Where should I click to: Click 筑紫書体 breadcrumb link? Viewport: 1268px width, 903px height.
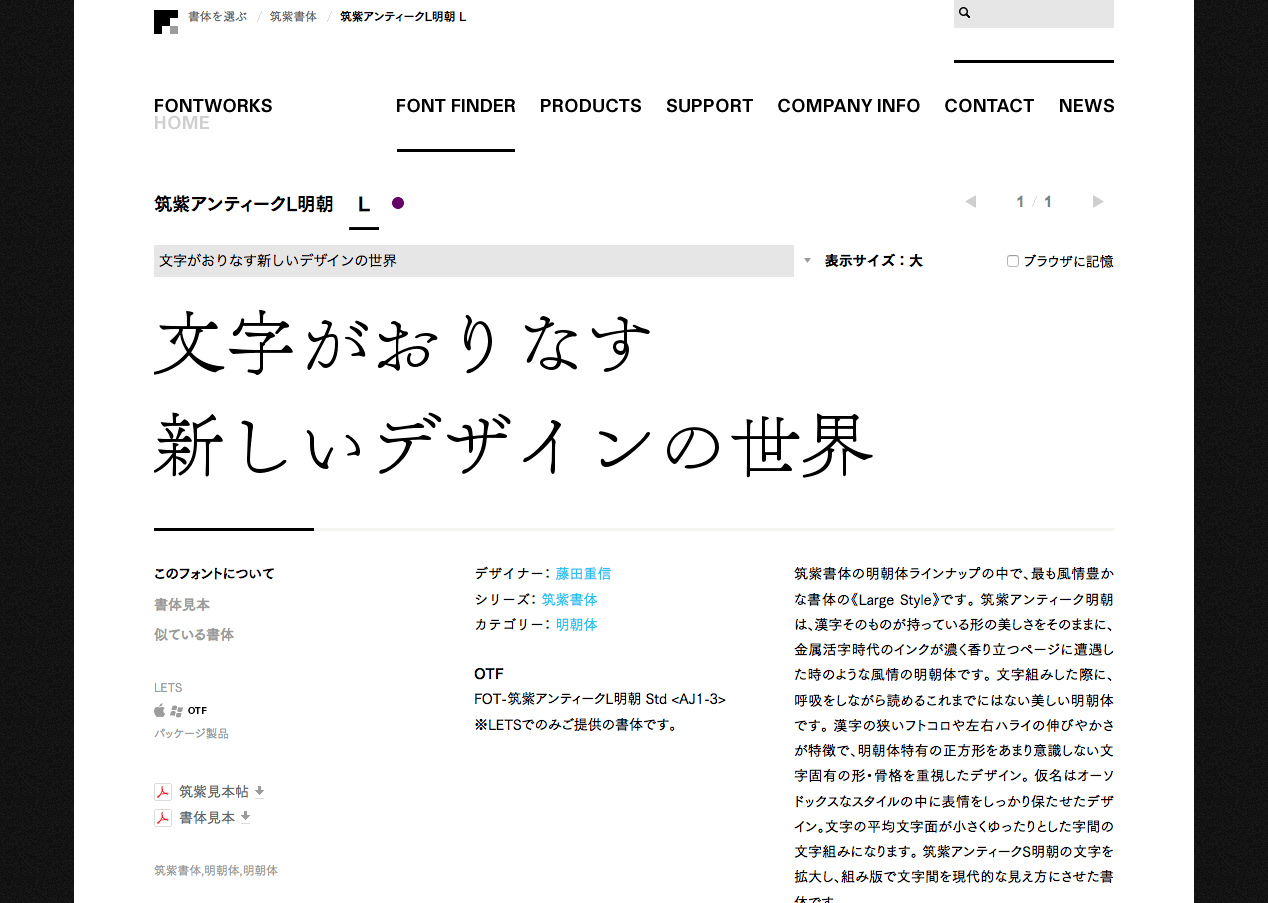[293, 16]
